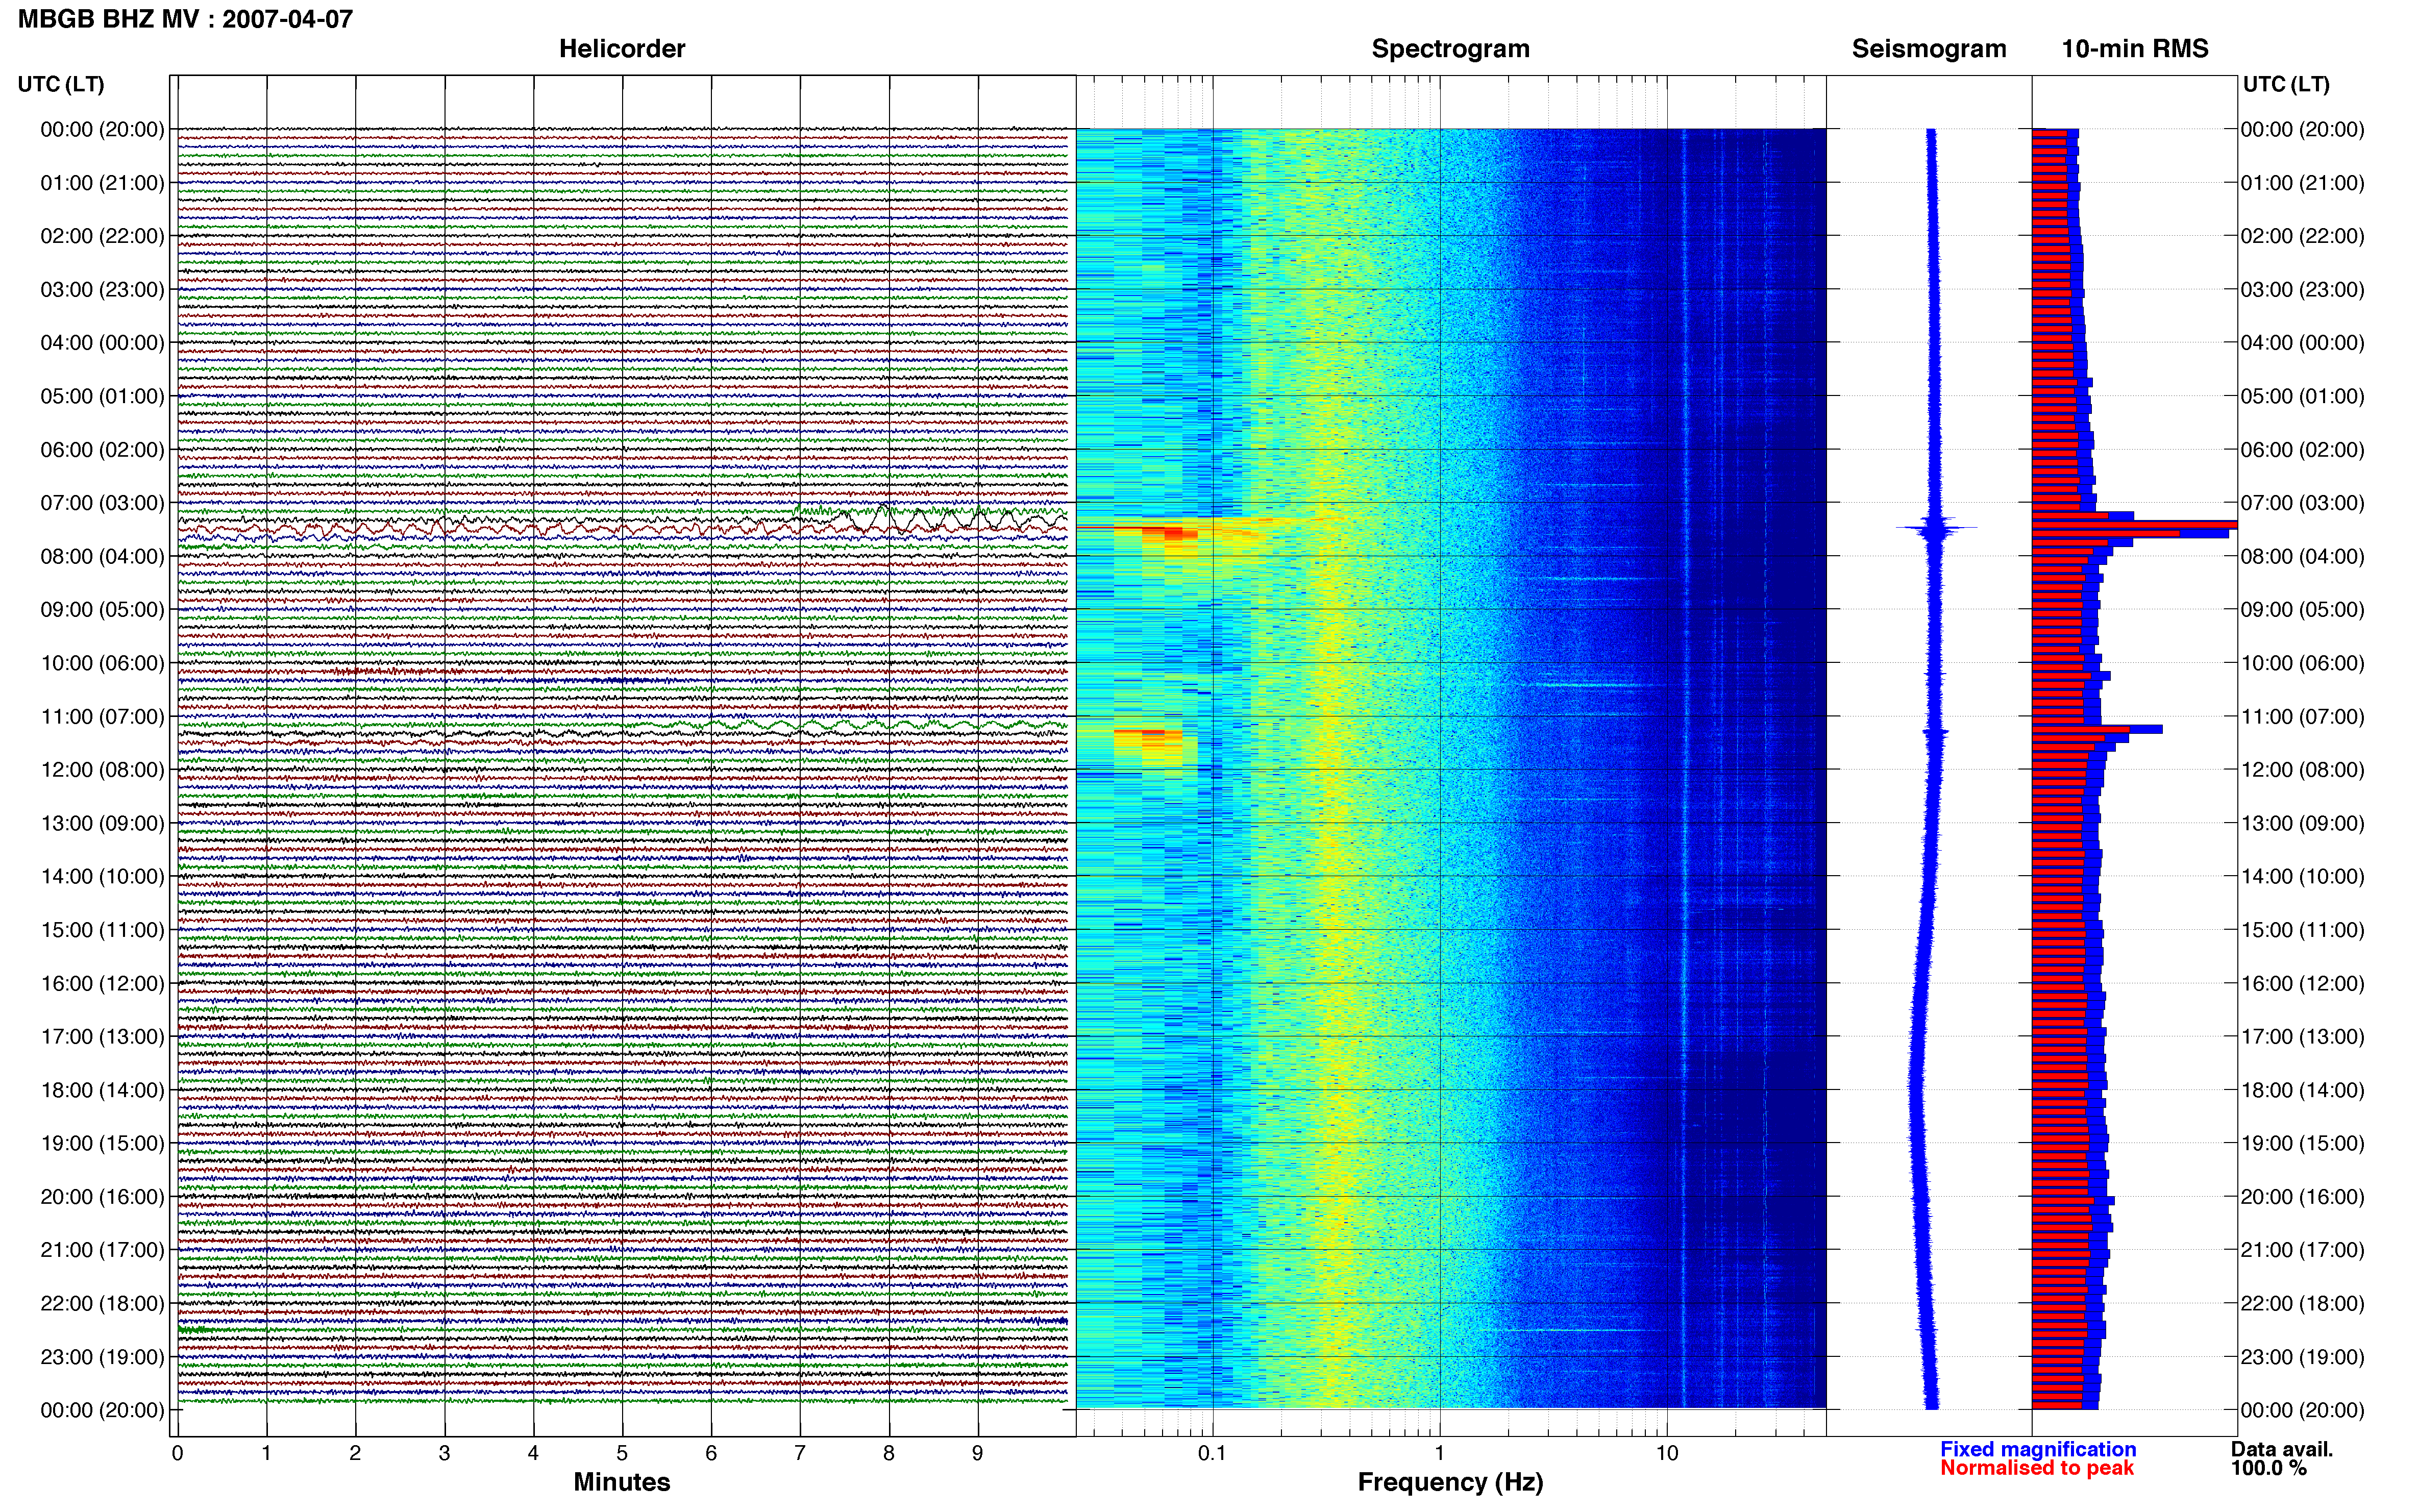Screen dimensions: 2419x1512
Task: Click 14:00 (10:00) label beside 10-min RMS
Action: click(2302, 877)
